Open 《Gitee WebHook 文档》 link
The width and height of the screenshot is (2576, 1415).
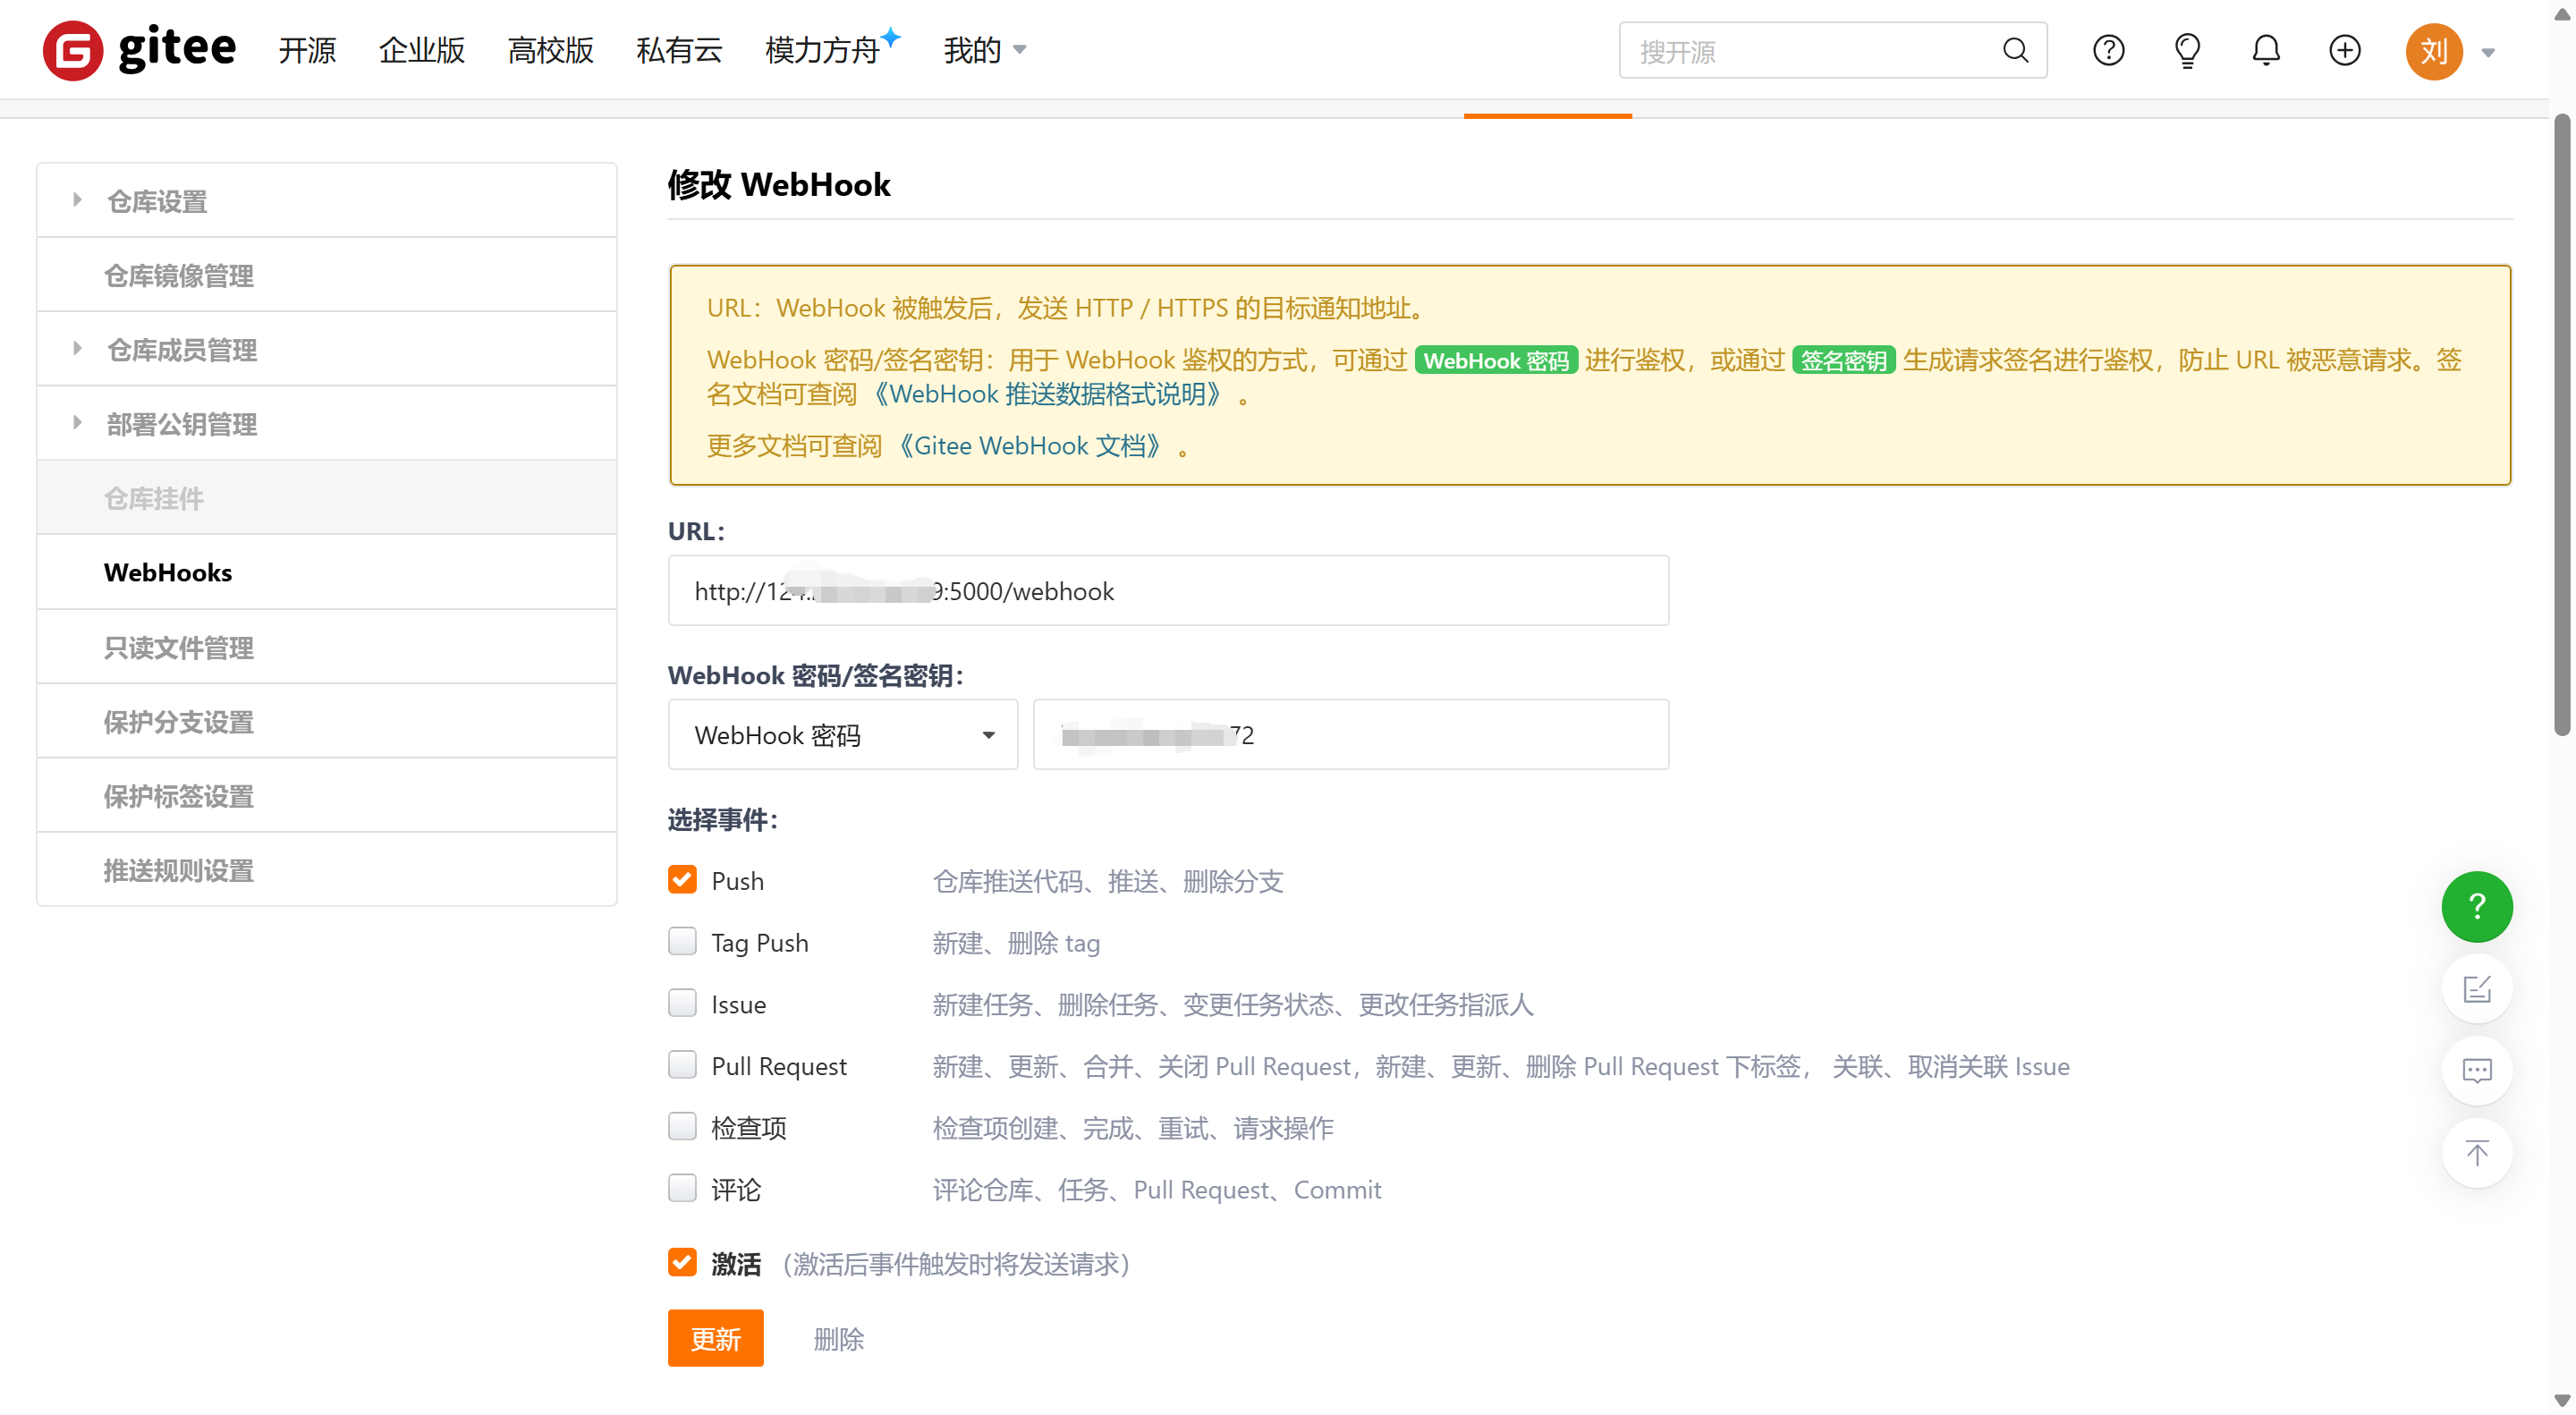pos(1029,446)
